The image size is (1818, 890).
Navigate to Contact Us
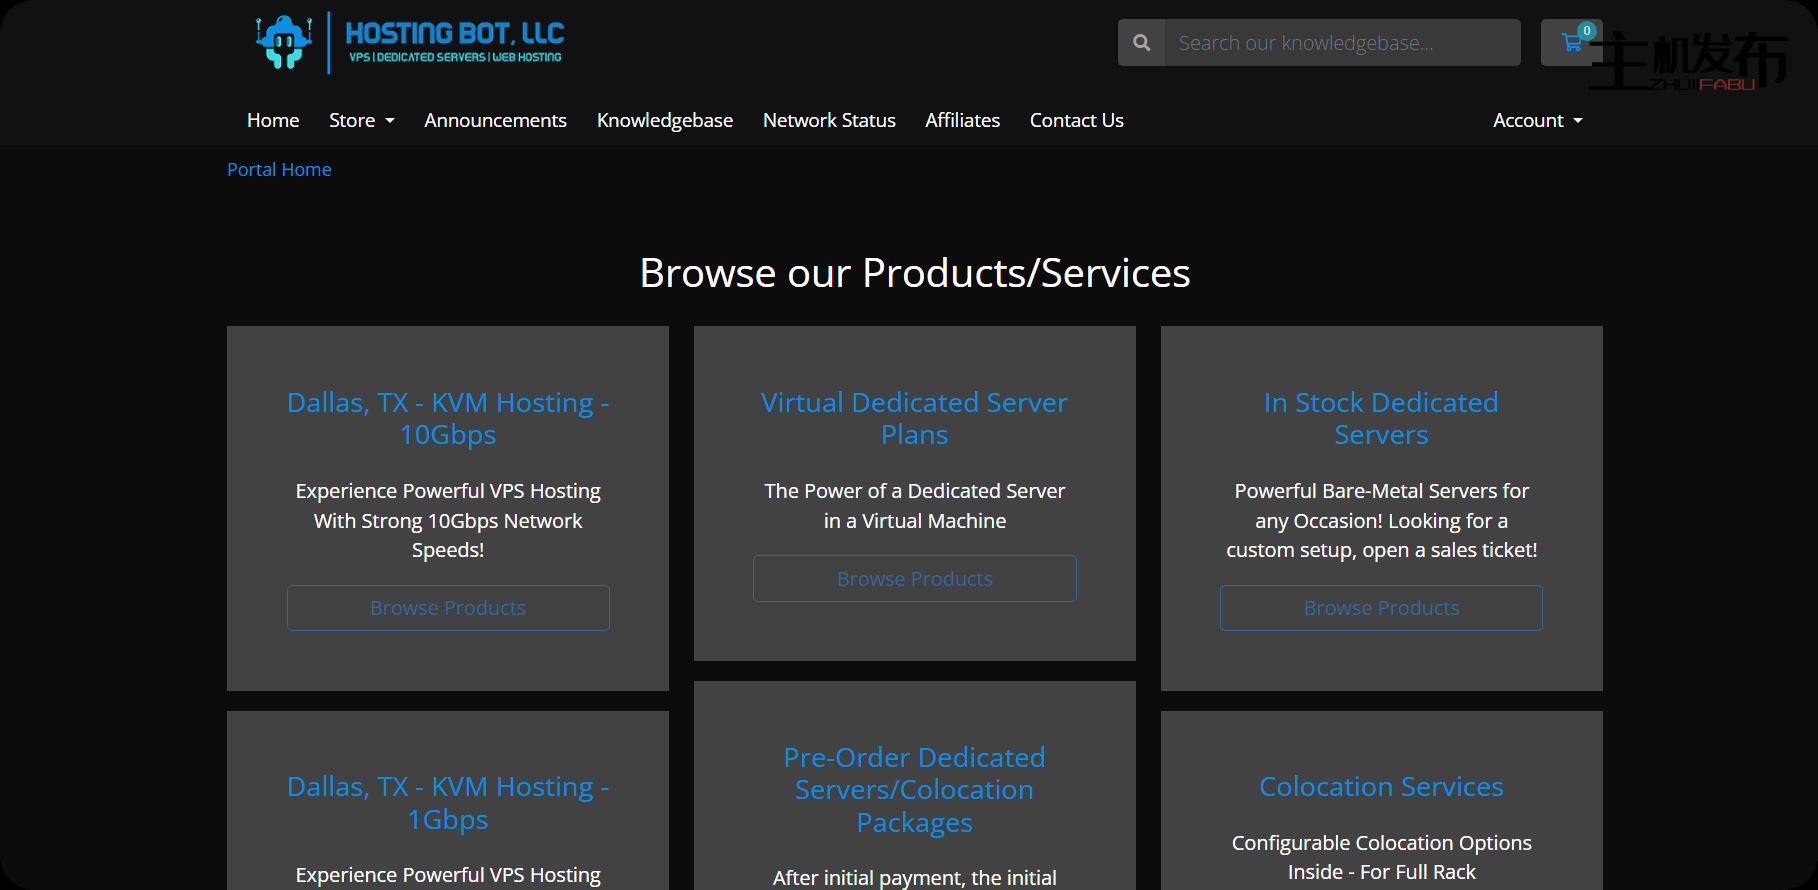(1076, 120)
